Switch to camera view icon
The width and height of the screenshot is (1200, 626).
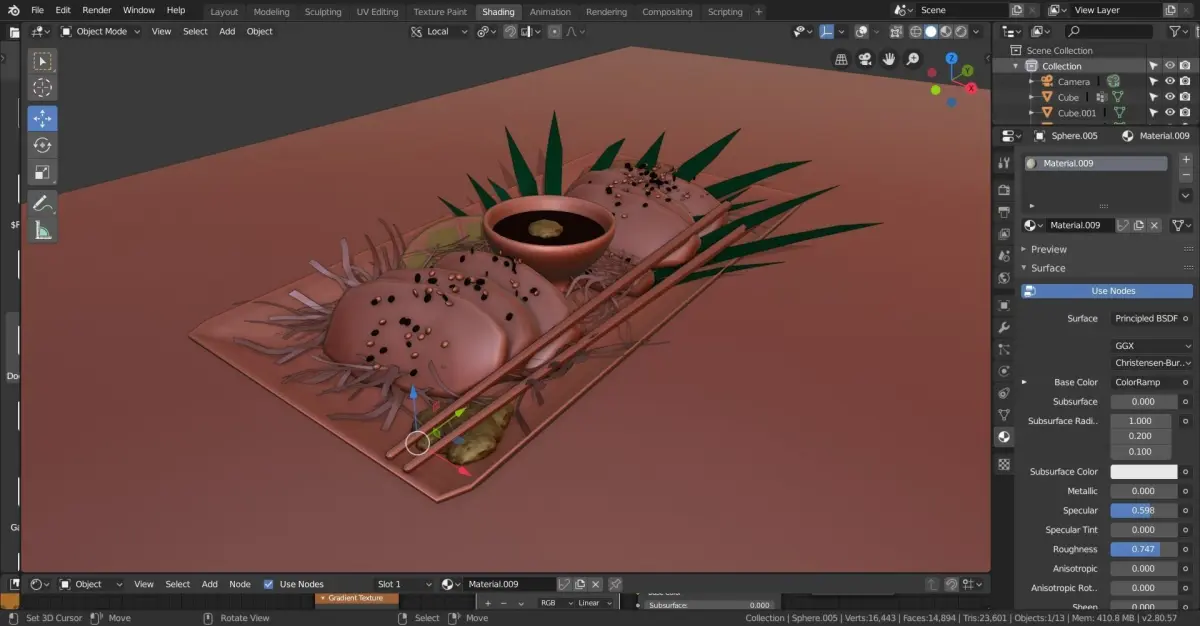[x=865, y=59]
